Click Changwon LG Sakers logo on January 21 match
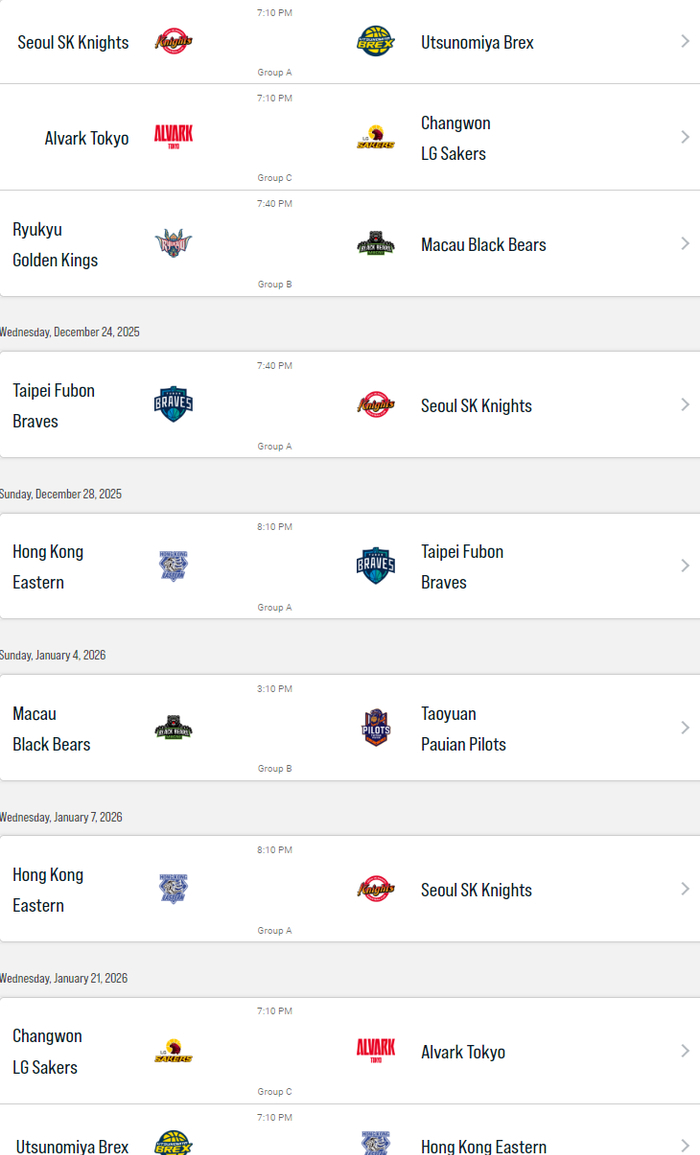 pyautogui.click(x=174, y=1051)
